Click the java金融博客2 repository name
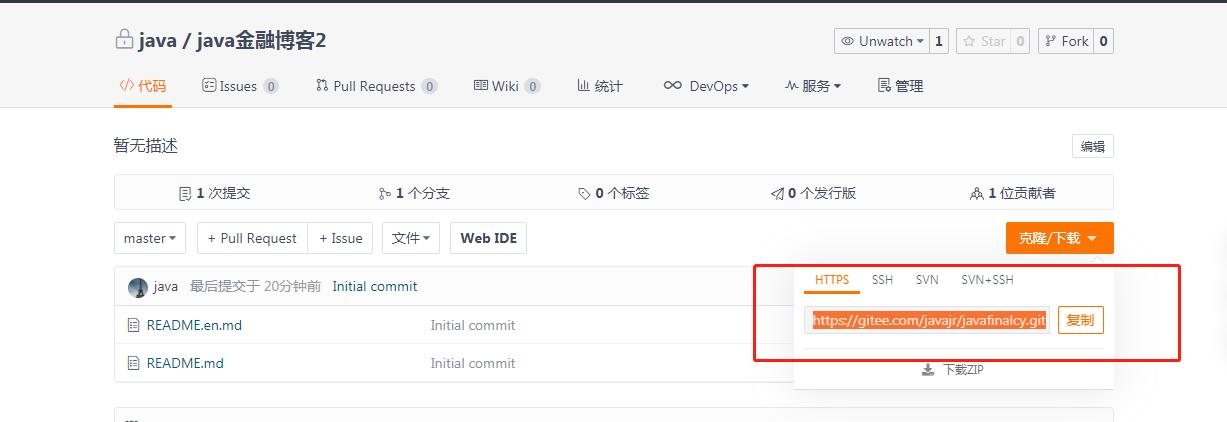This screenshot has width=1227, height=422. tap(262, 40)
